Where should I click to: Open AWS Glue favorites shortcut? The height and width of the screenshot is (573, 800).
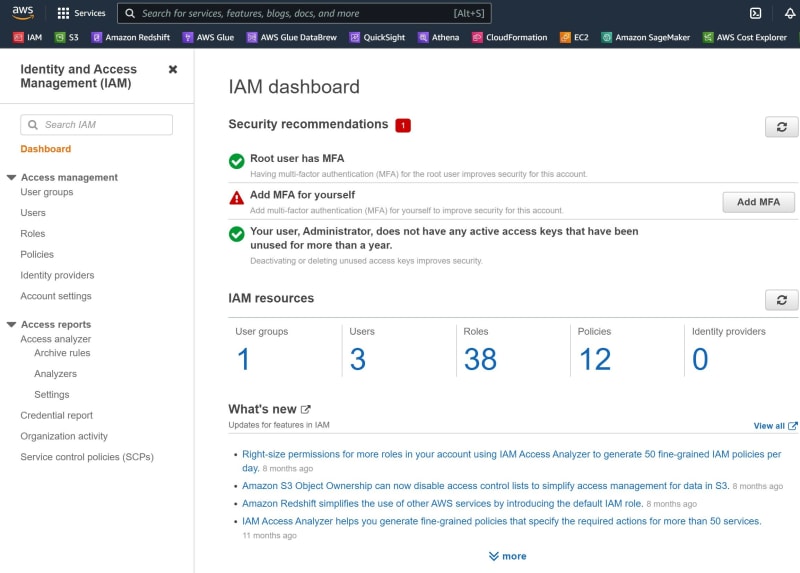(x=208, y=37)
